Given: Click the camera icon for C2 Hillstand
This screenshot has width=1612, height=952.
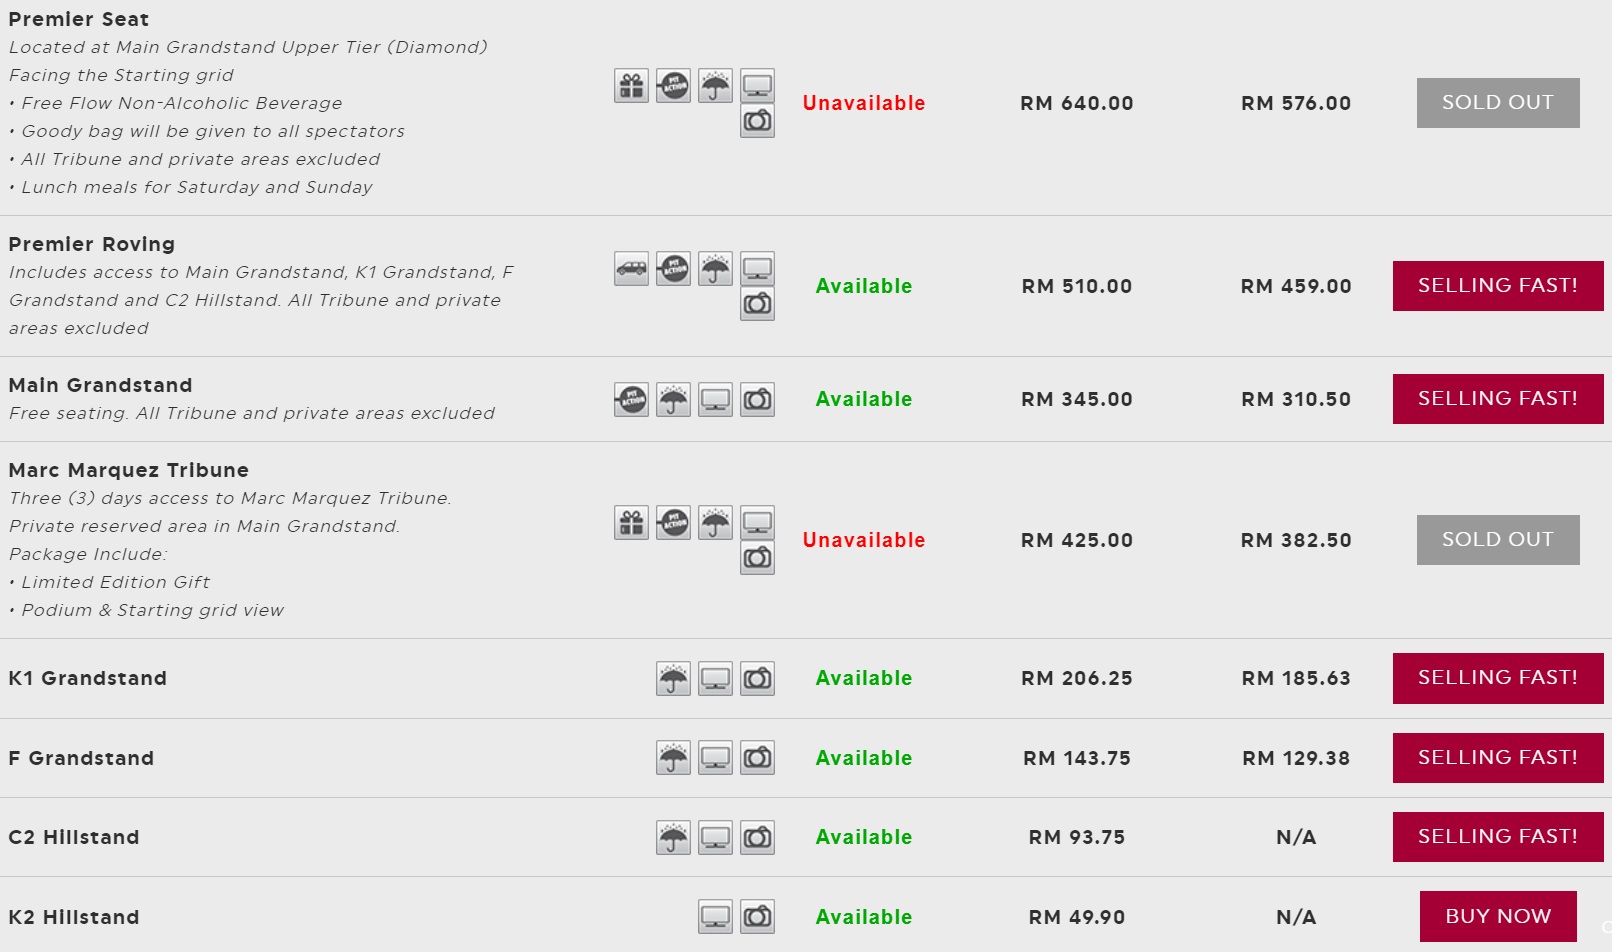Looking at the screenshot, I should tap(757, 838).
